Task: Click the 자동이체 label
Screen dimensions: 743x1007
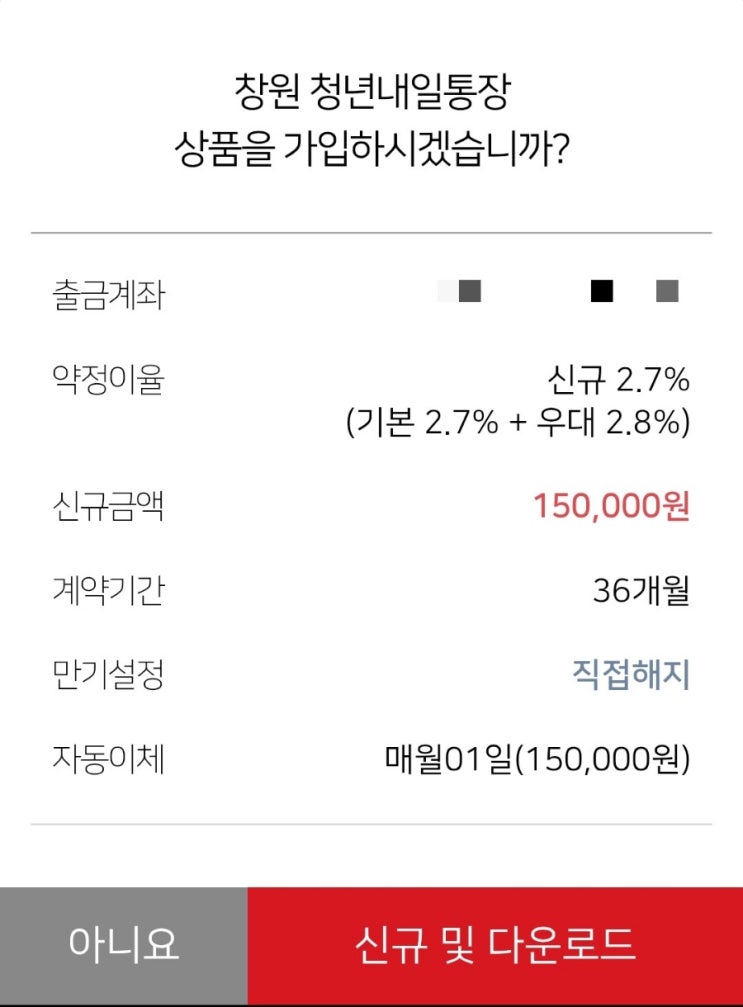Action: (x=109, y=758)
